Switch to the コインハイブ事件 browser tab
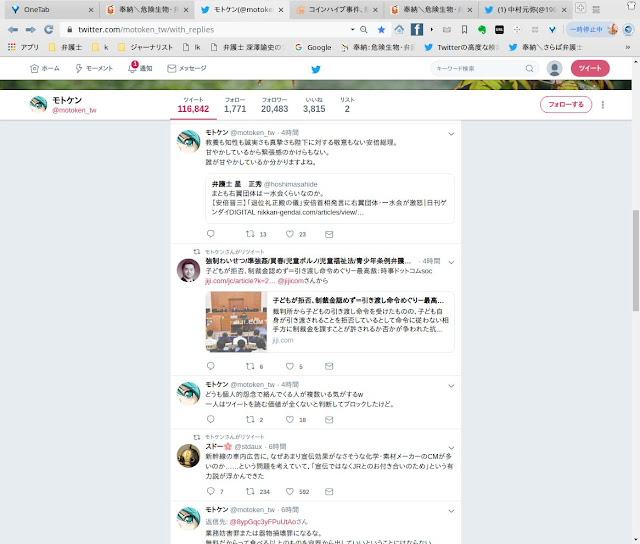Screen dimensions: 640x544 click(x=337, y=9)
